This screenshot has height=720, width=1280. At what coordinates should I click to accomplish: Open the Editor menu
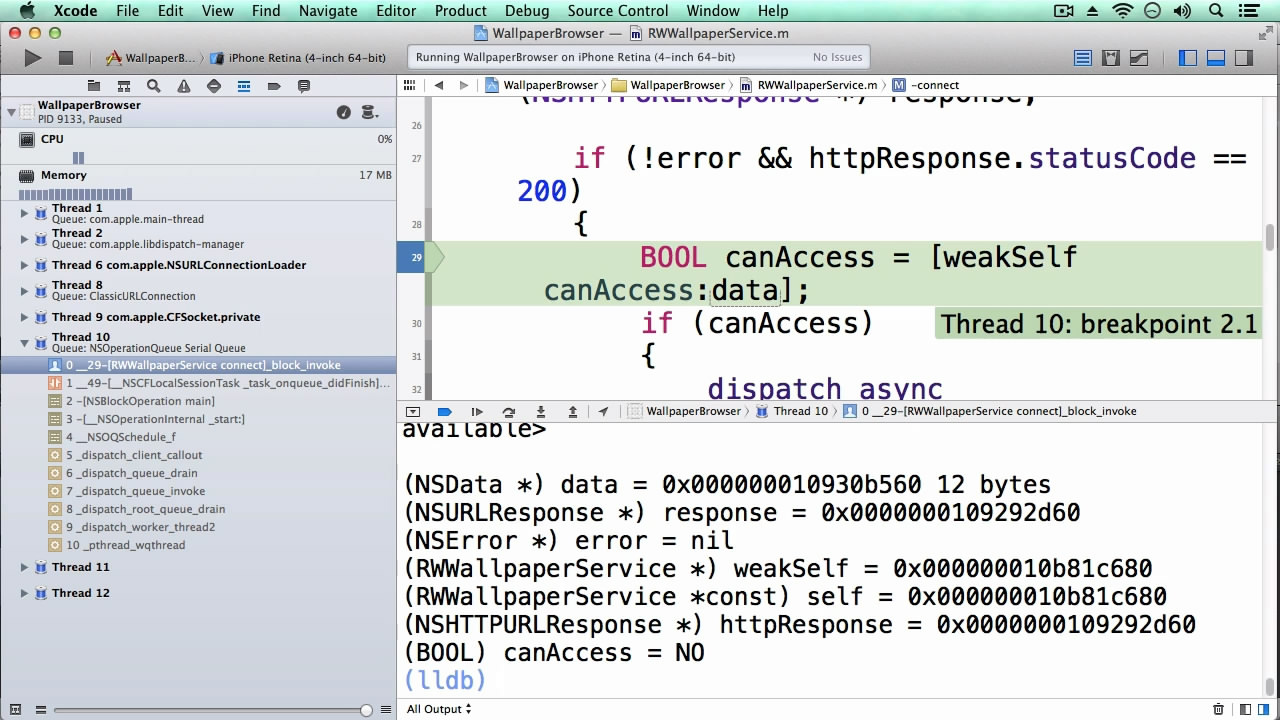coord(396,11)
